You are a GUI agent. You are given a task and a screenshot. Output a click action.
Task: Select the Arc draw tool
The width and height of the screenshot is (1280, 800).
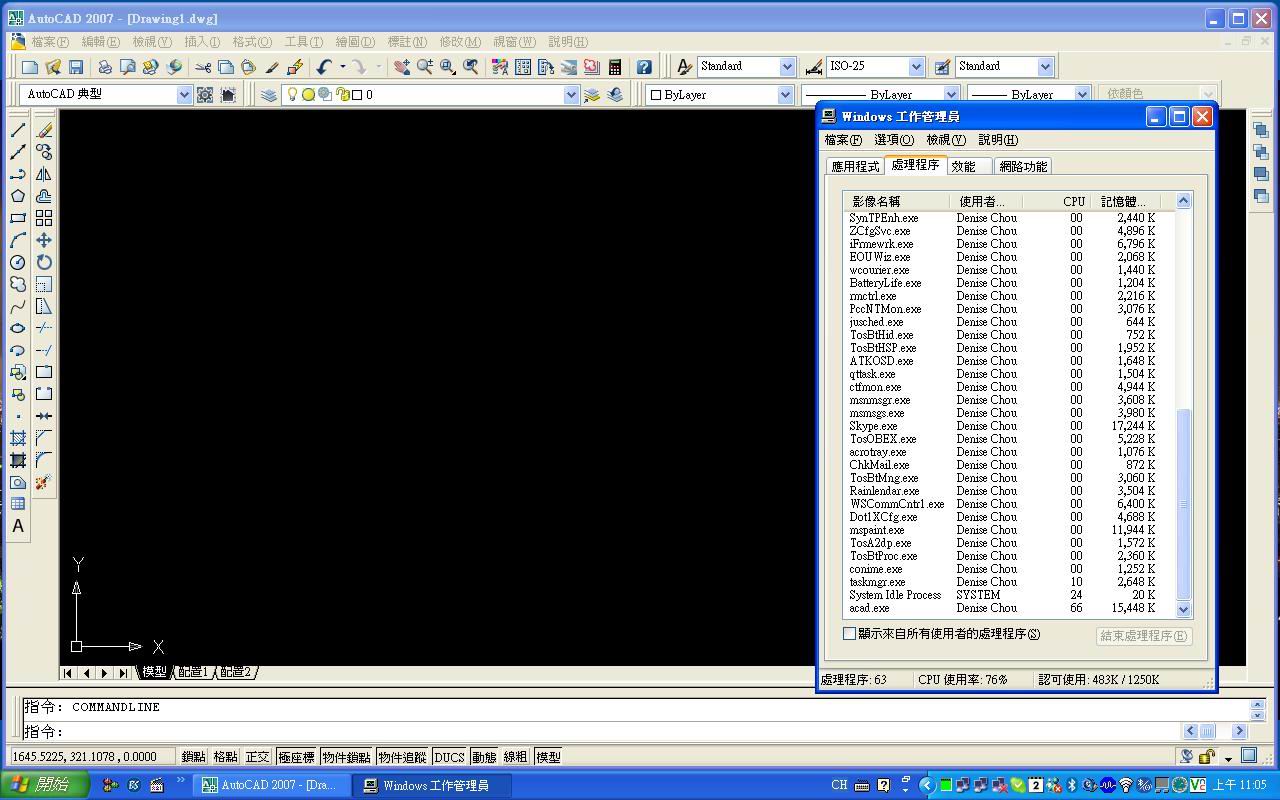[18, 240]
